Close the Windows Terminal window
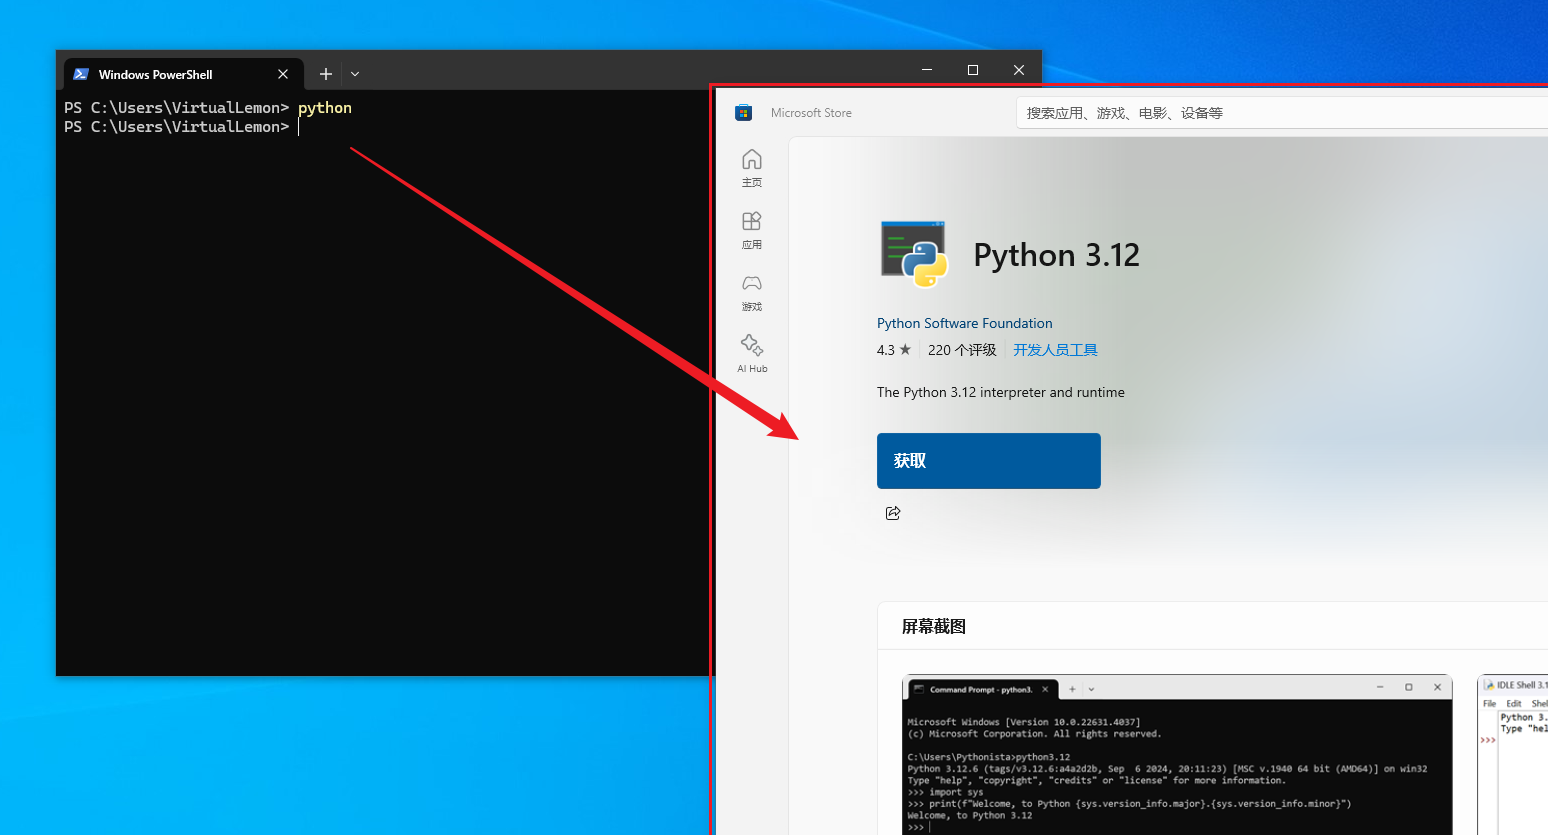The height and width of the screenshot is (835, 1548). point(1019,70)
